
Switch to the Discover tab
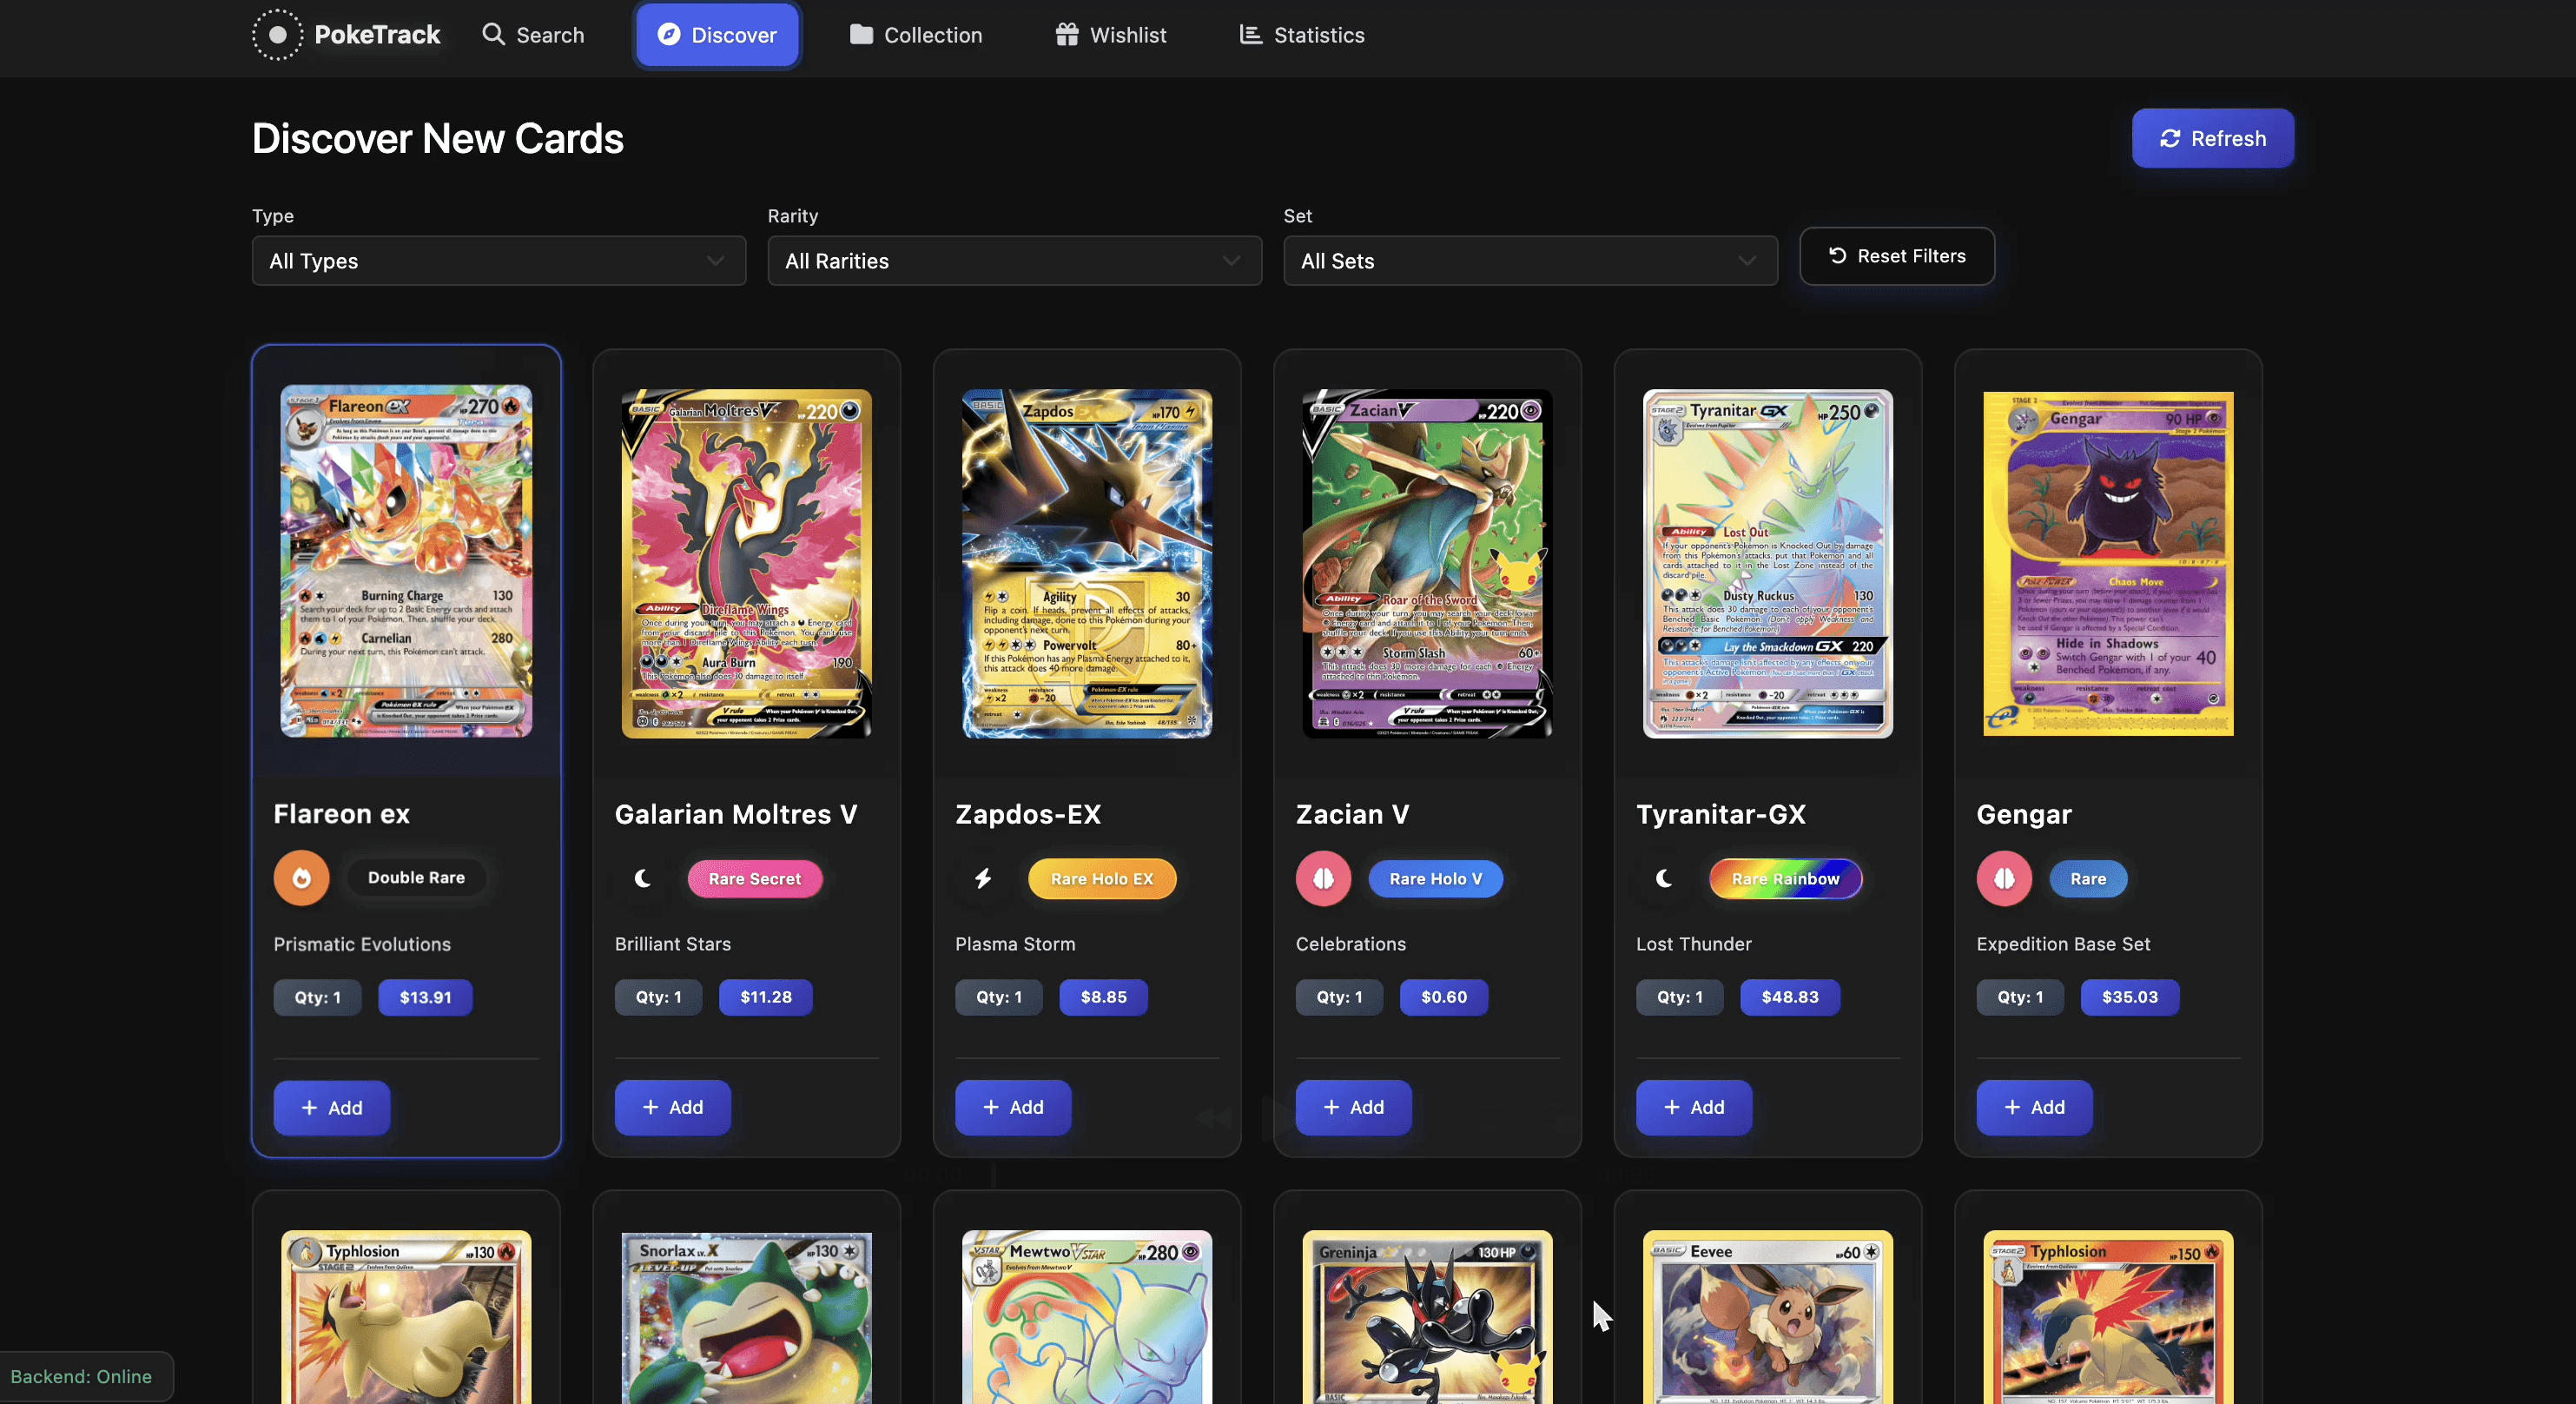(717, 35)
